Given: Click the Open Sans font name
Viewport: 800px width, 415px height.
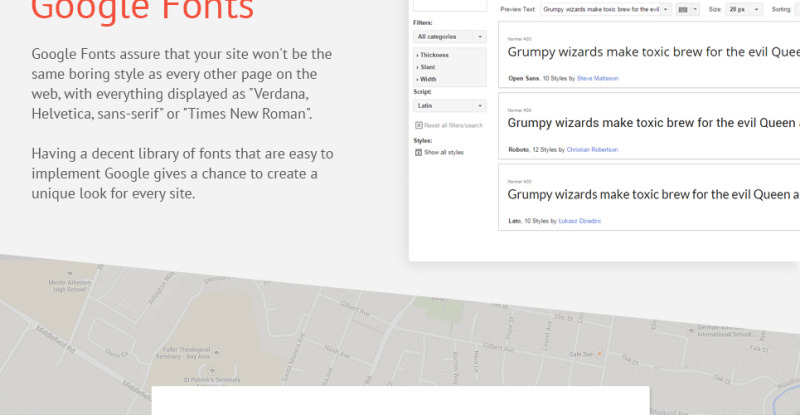Looking at the screenshot, I should point(523,79).
